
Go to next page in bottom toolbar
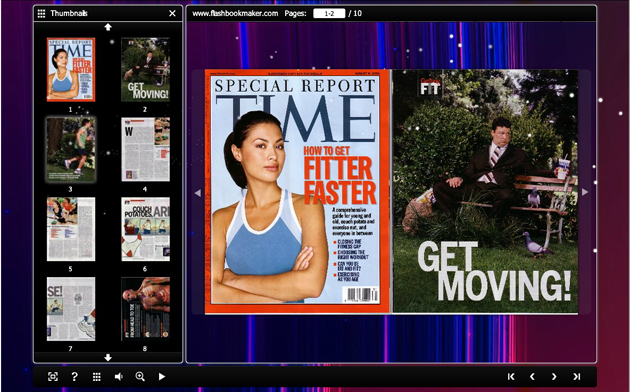pyautogui.click(x=554, y=376)
